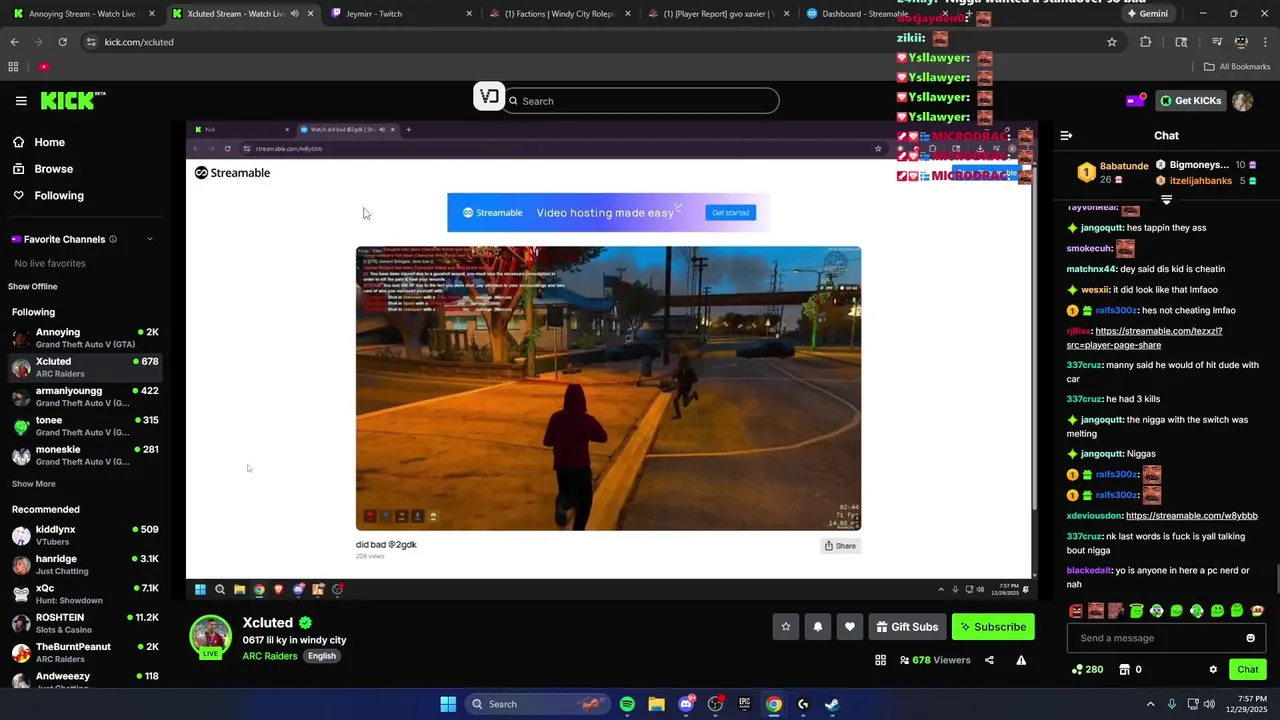This screenshot has height=720, width=1280.
Task: Show hidden system tray icons
Action: [1150, 704]
